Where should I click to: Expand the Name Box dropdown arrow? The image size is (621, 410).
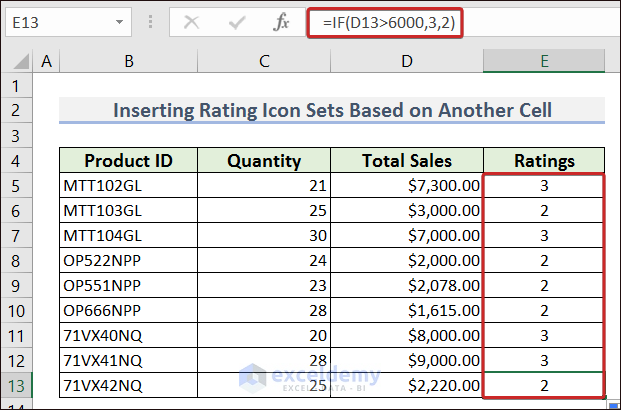click(119, 20)
